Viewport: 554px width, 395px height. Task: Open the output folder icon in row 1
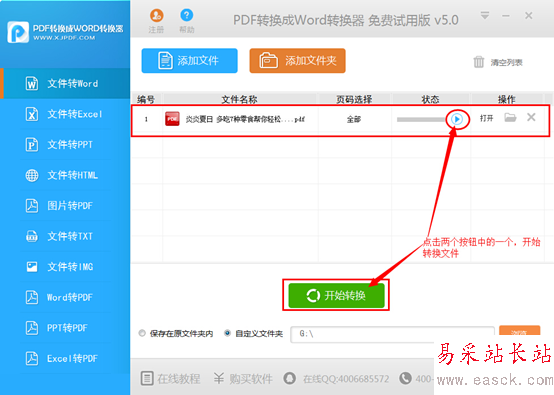pos(510,117)
